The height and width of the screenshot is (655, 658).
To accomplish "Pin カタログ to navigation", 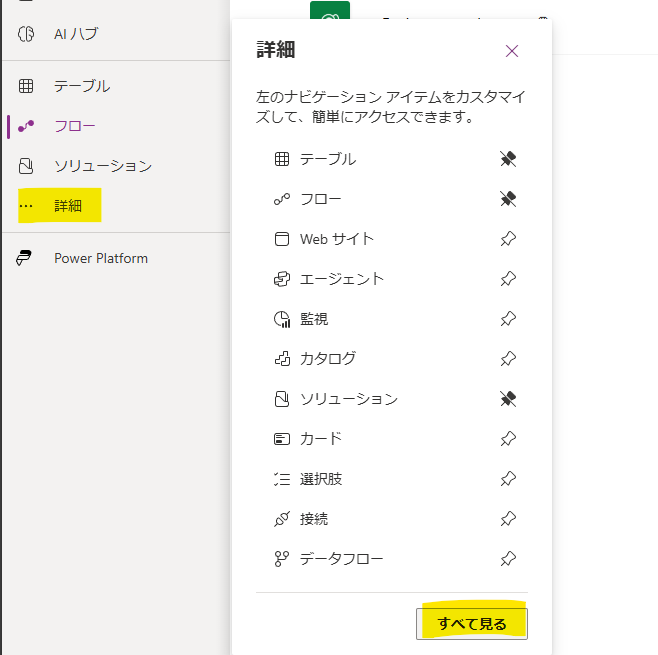I will click(508, 359).
